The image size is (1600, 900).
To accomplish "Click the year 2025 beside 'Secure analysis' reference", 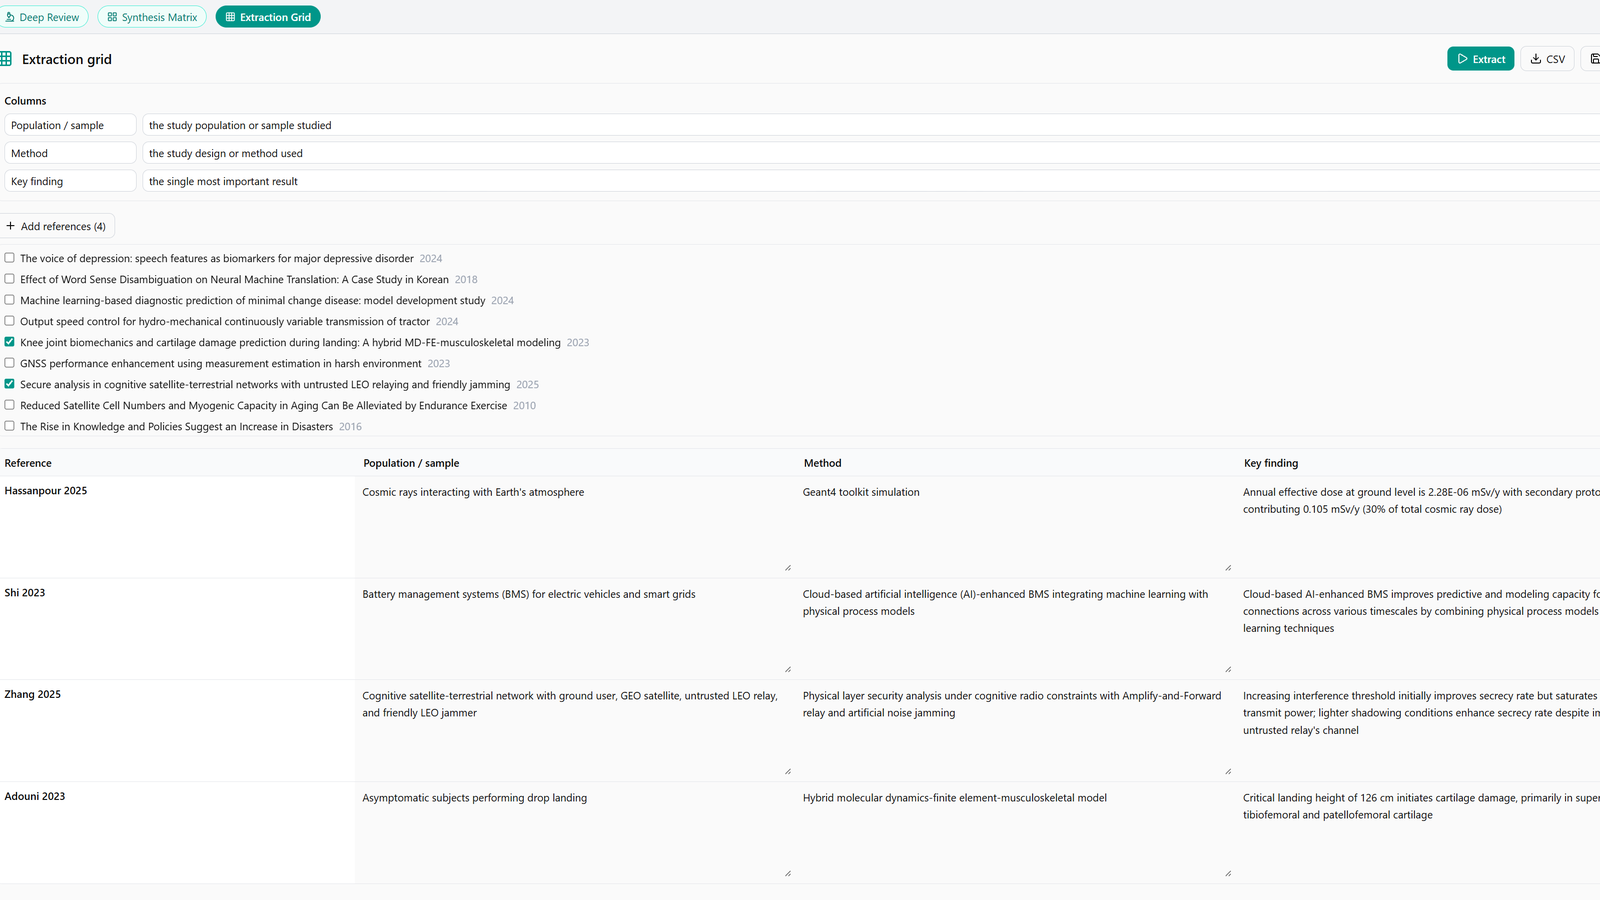I will pyautogui.click(x=527, y=384).
